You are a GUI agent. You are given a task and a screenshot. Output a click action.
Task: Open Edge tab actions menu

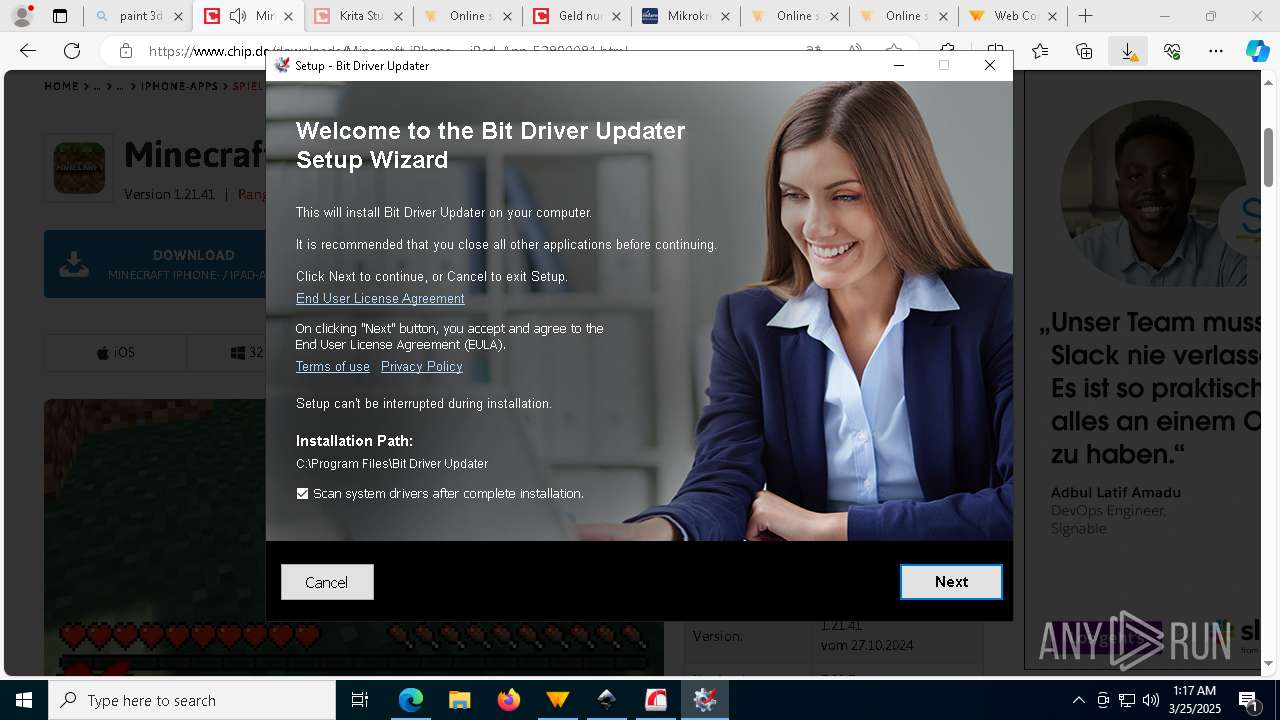click(x=60, y=16)
